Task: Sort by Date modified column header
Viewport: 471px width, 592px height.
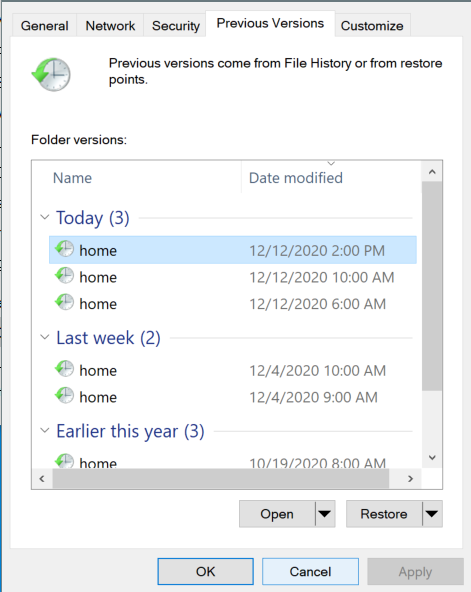Action: pos(296,178)
